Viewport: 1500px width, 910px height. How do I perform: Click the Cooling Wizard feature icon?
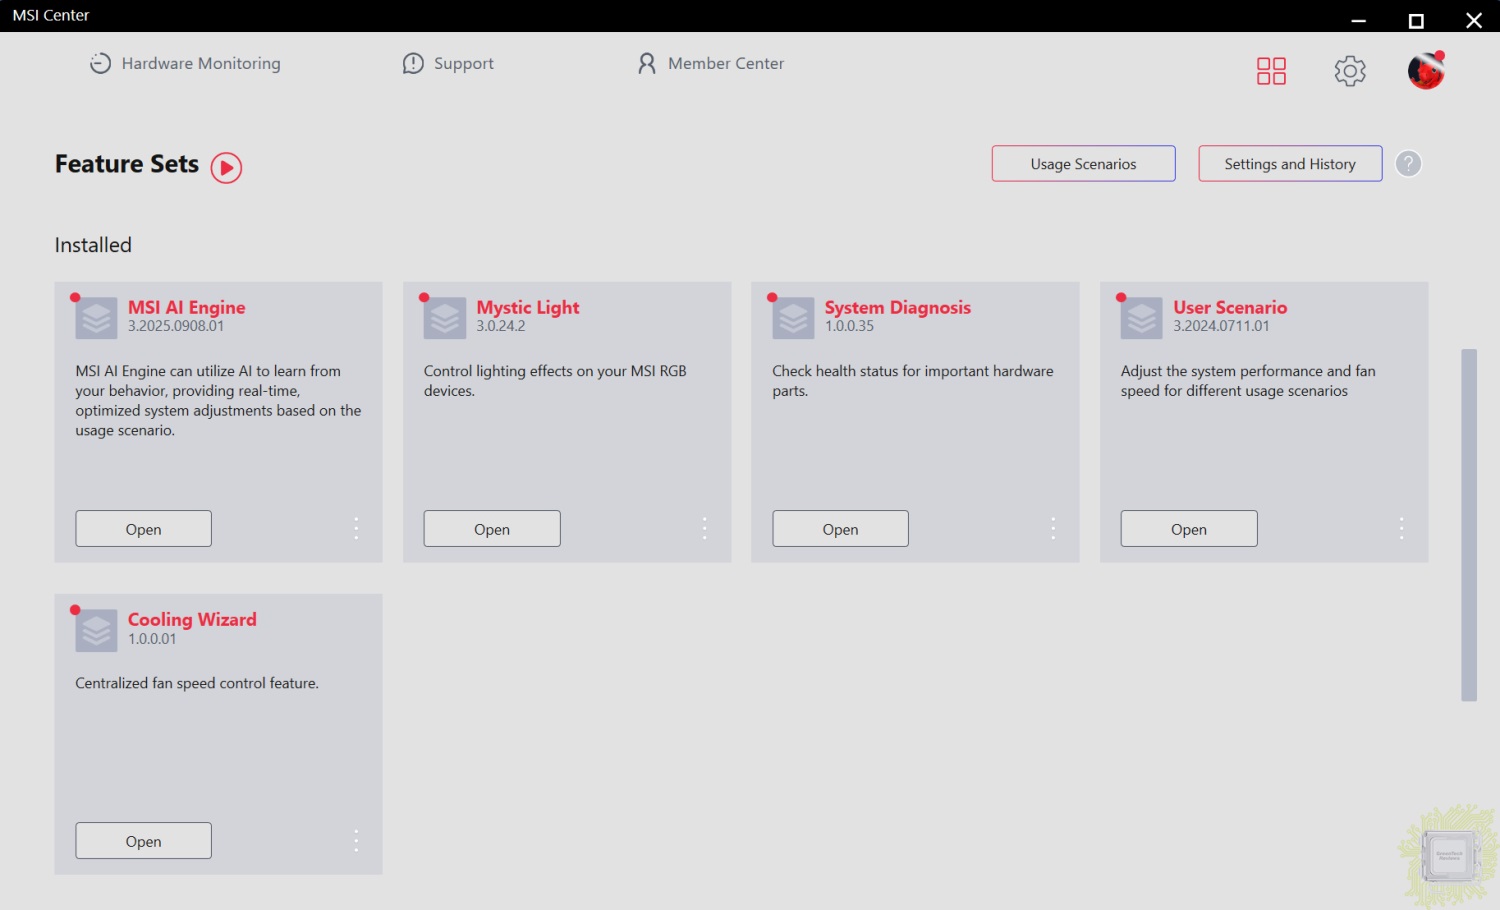97,631
